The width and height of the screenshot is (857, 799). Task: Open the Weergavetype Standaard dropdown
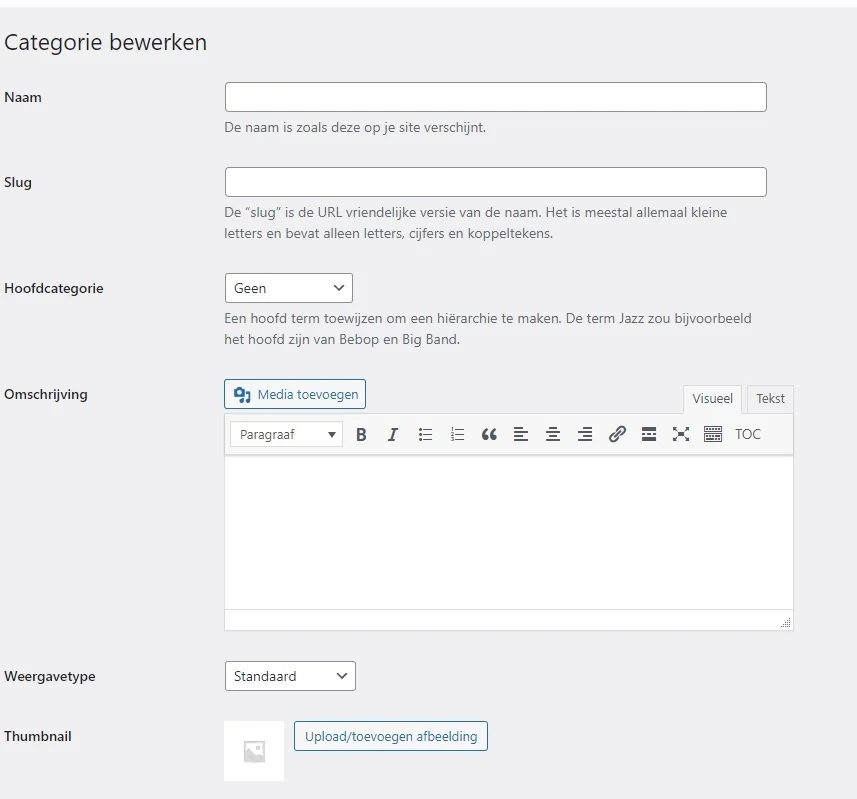click(290, 676)
